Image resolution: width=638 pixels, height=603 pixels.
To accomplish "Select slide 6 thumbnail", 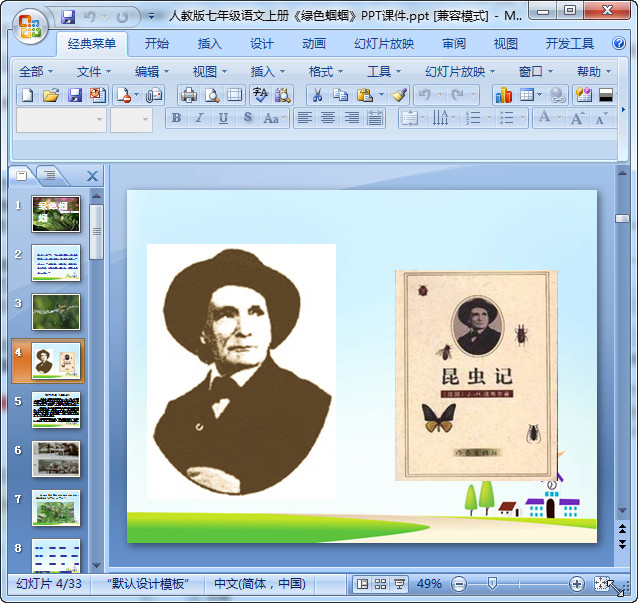I will (56, 459).
